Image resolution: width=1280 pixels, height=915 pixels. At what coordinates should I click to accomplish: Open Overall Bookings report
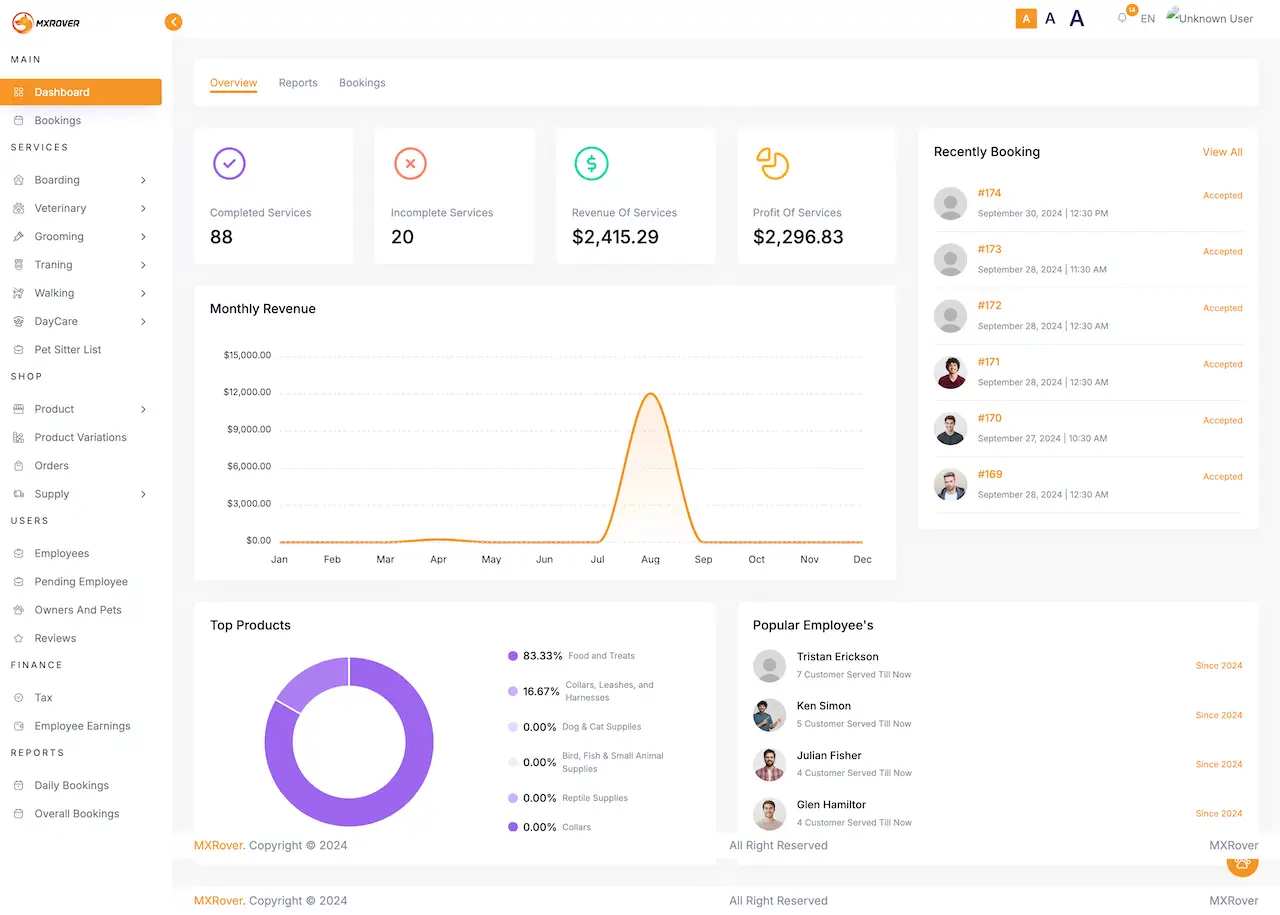coord(76,814)
